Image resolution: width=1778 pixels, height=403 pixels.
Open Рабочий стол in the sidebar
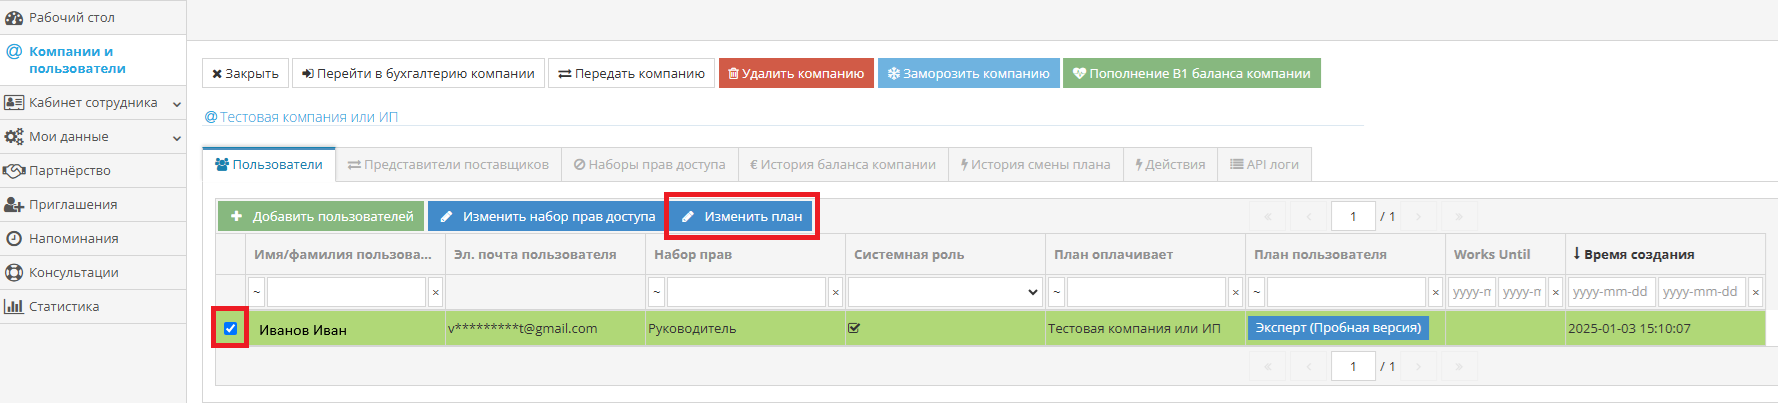coord(71,17)
